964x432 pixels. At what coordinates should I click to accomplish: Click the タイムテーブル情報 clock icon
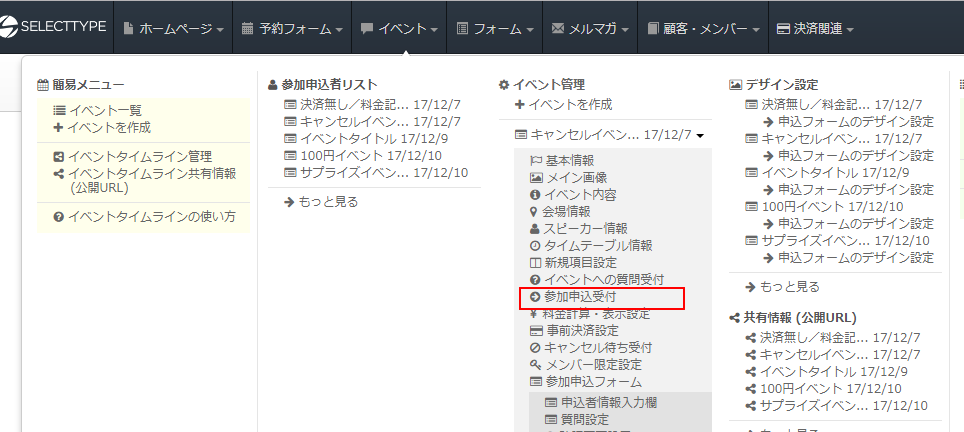(x=535, y=245)
